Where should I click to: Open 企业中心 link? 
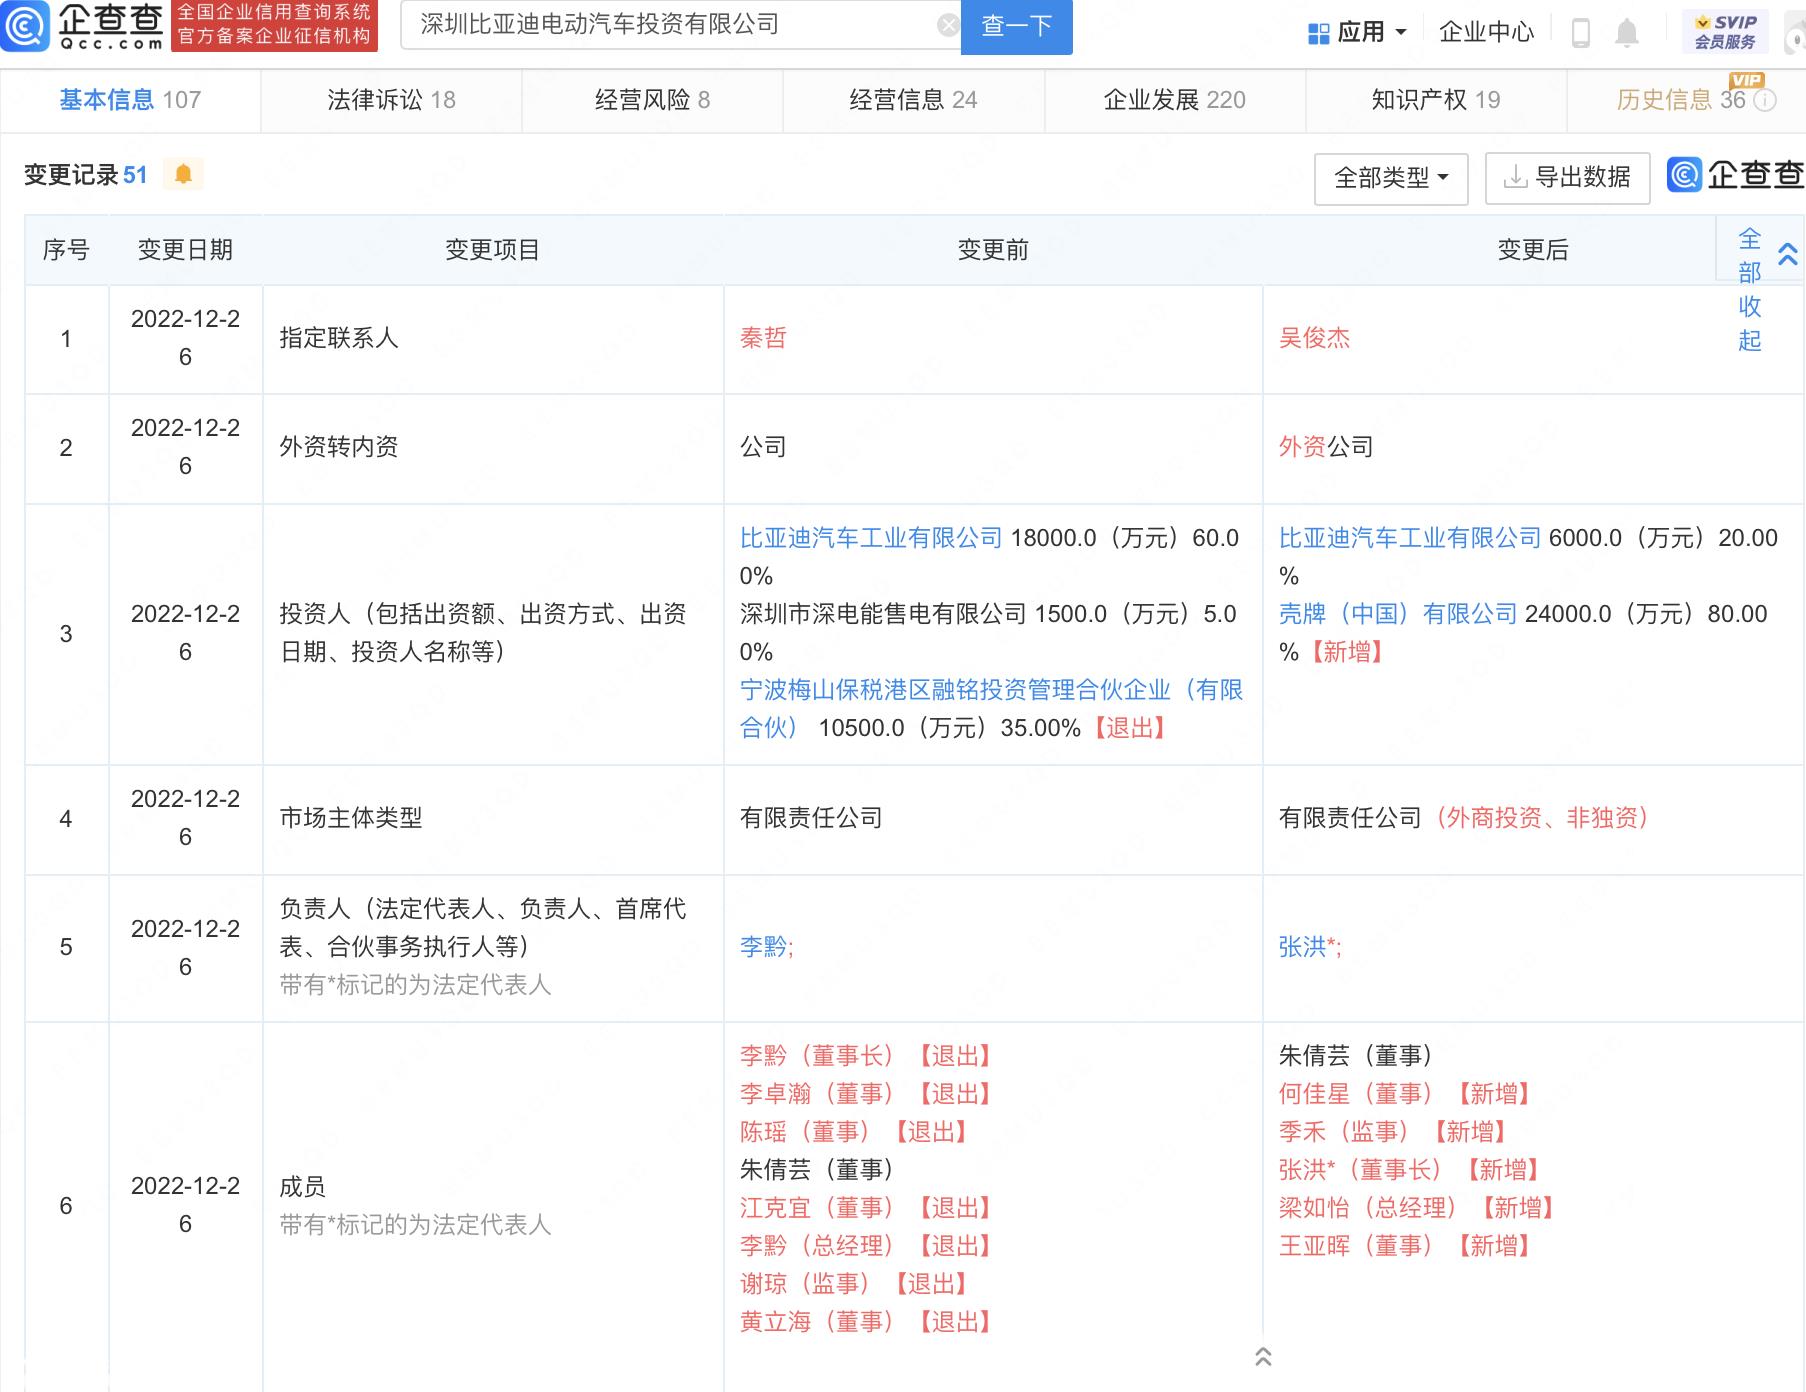pos(1486,33)
